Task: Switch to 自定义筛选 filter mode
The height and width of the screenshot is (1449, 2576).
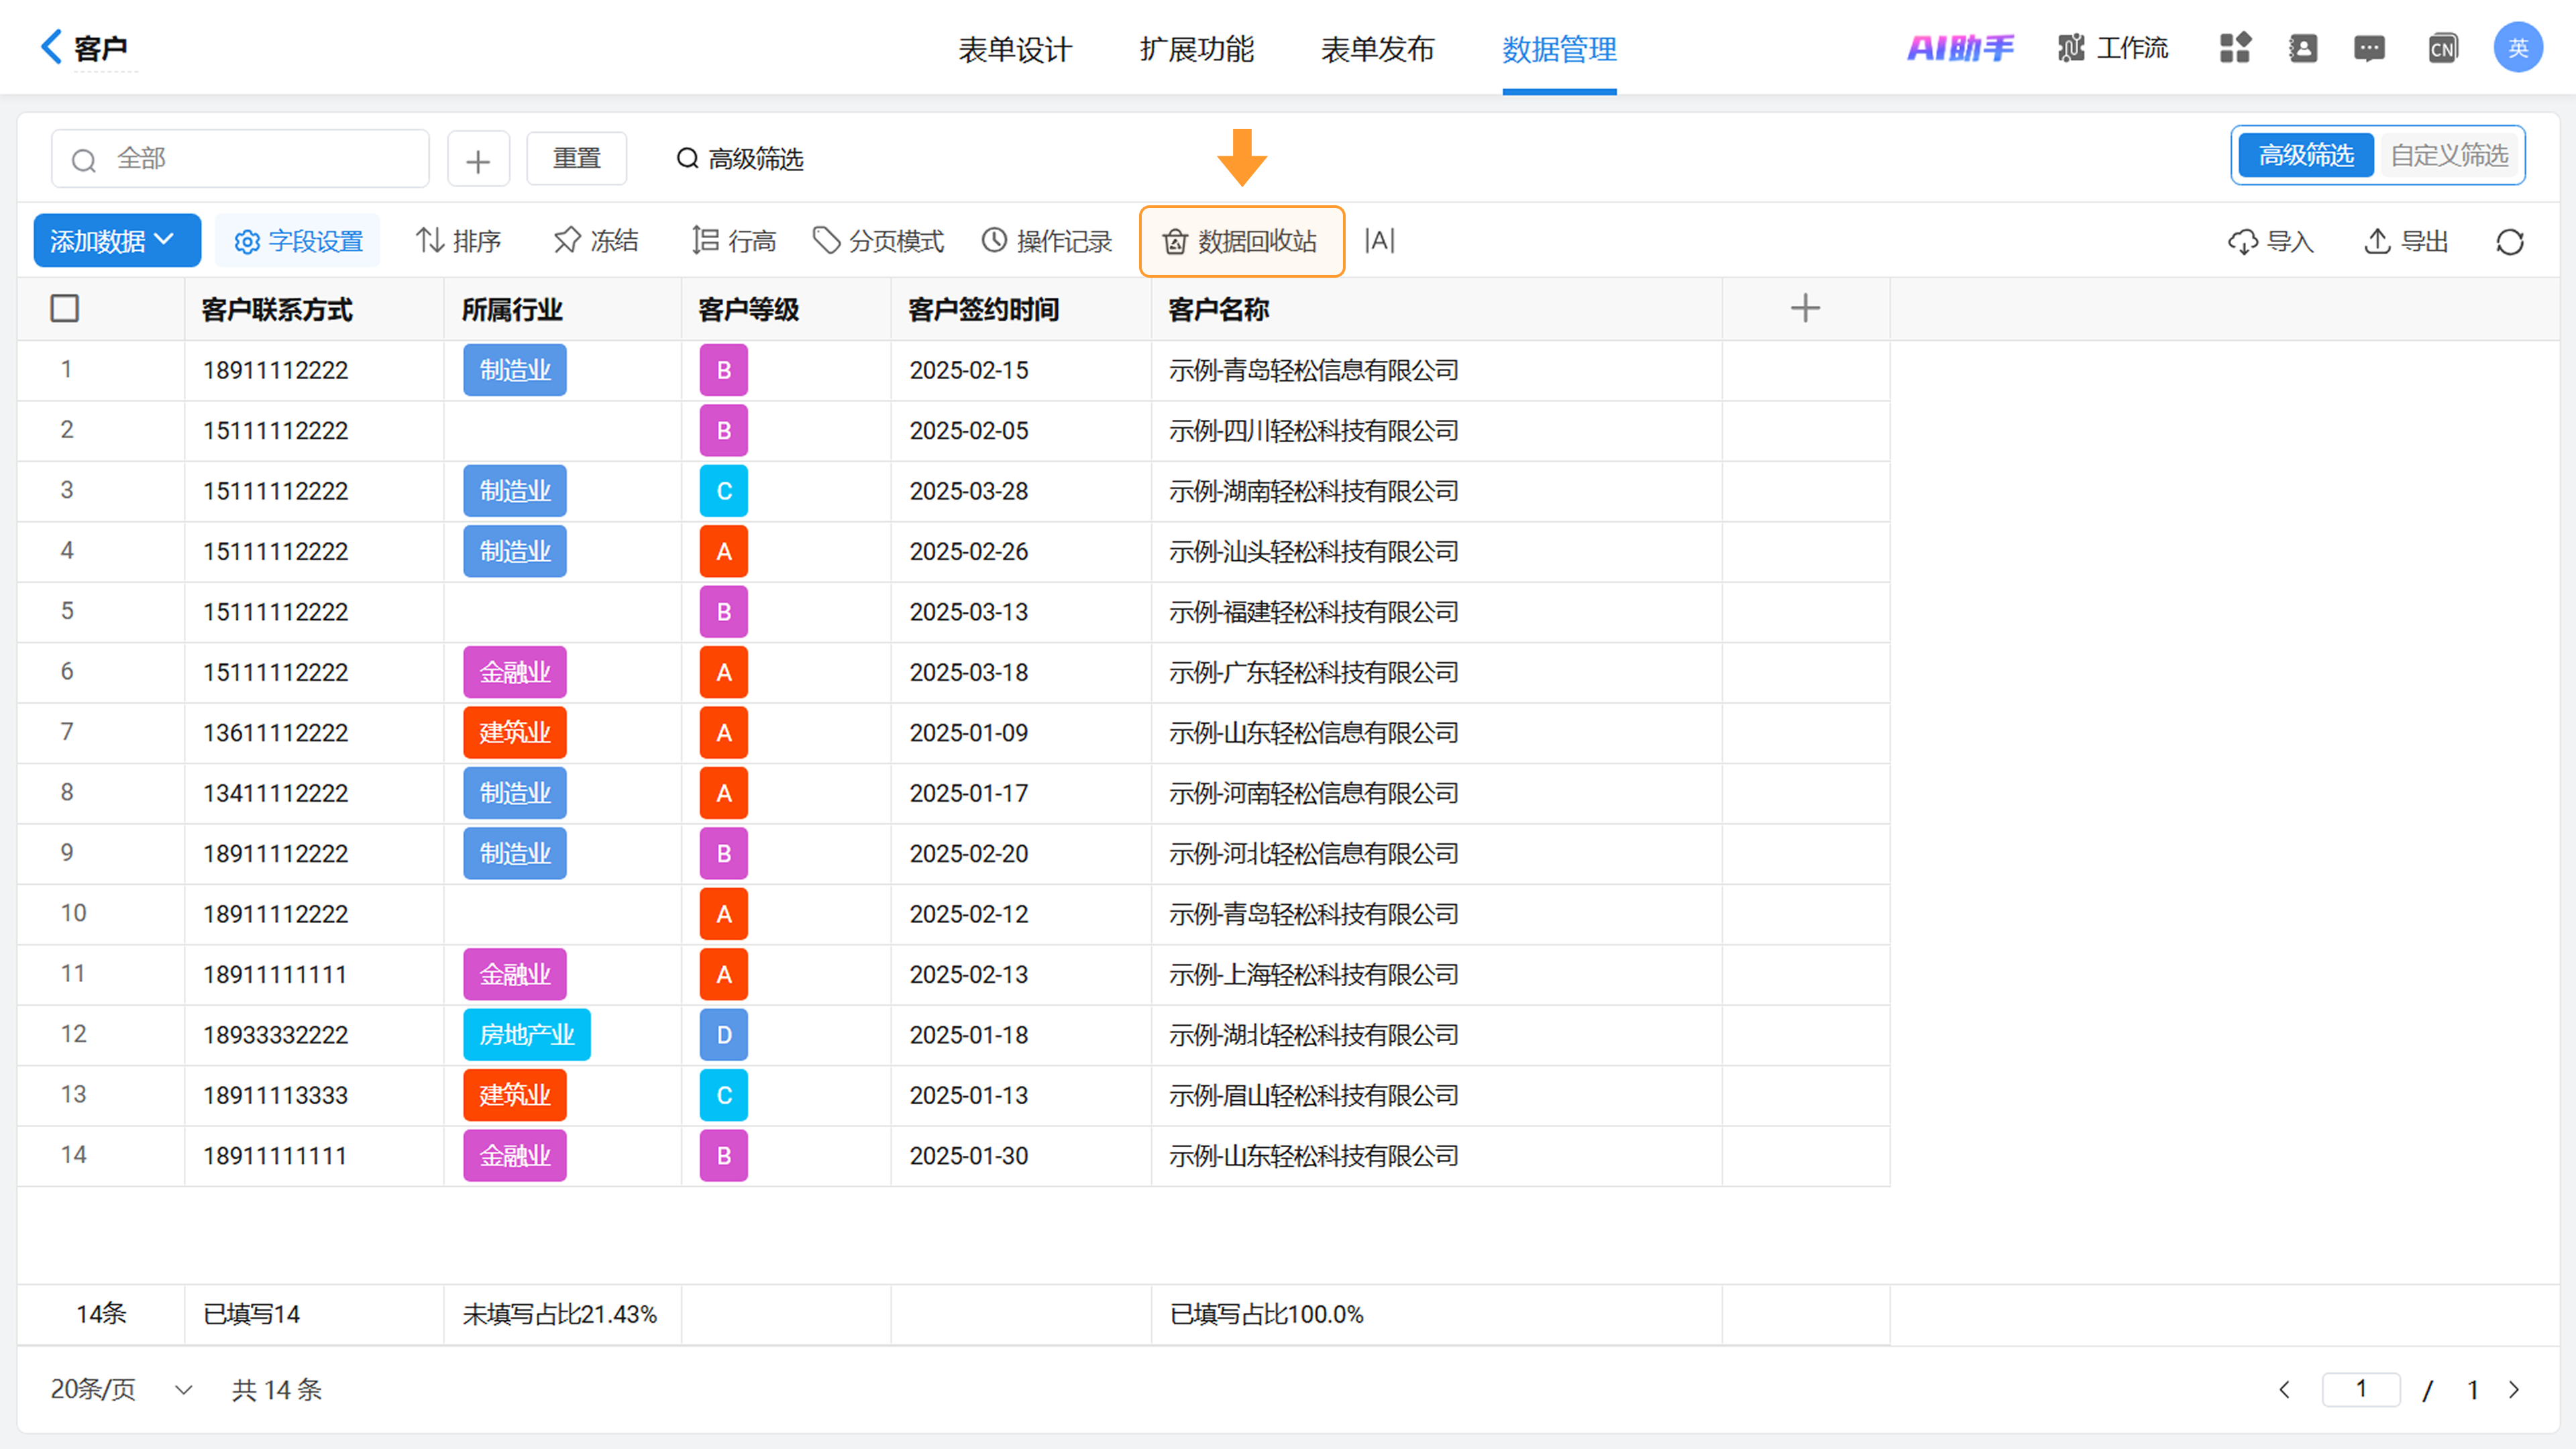Action: [2449, 155]
